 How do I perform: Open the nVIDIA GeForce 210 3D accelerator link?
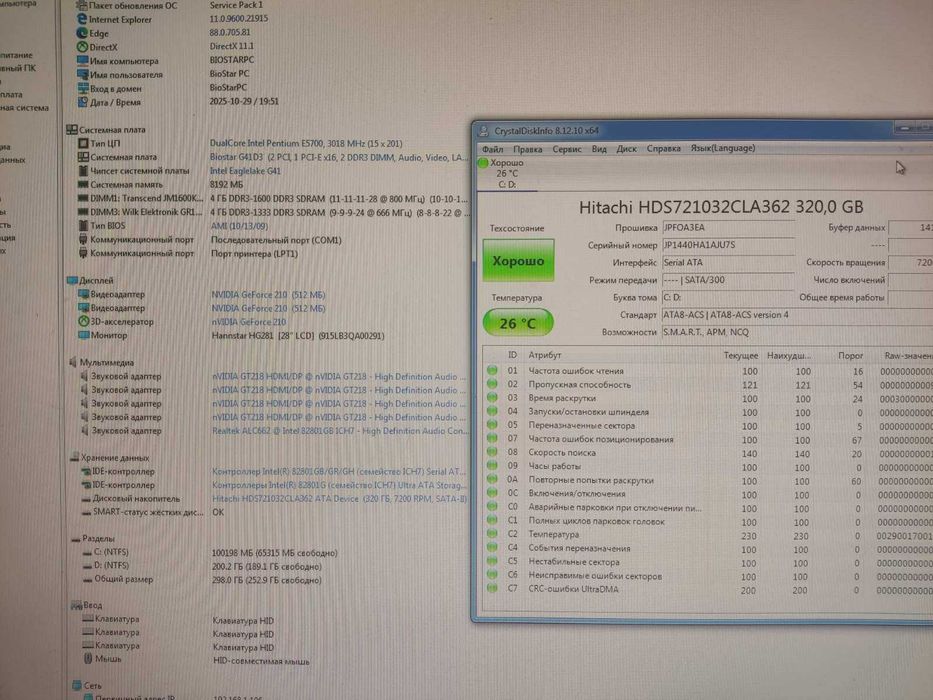tap(249, 322)
